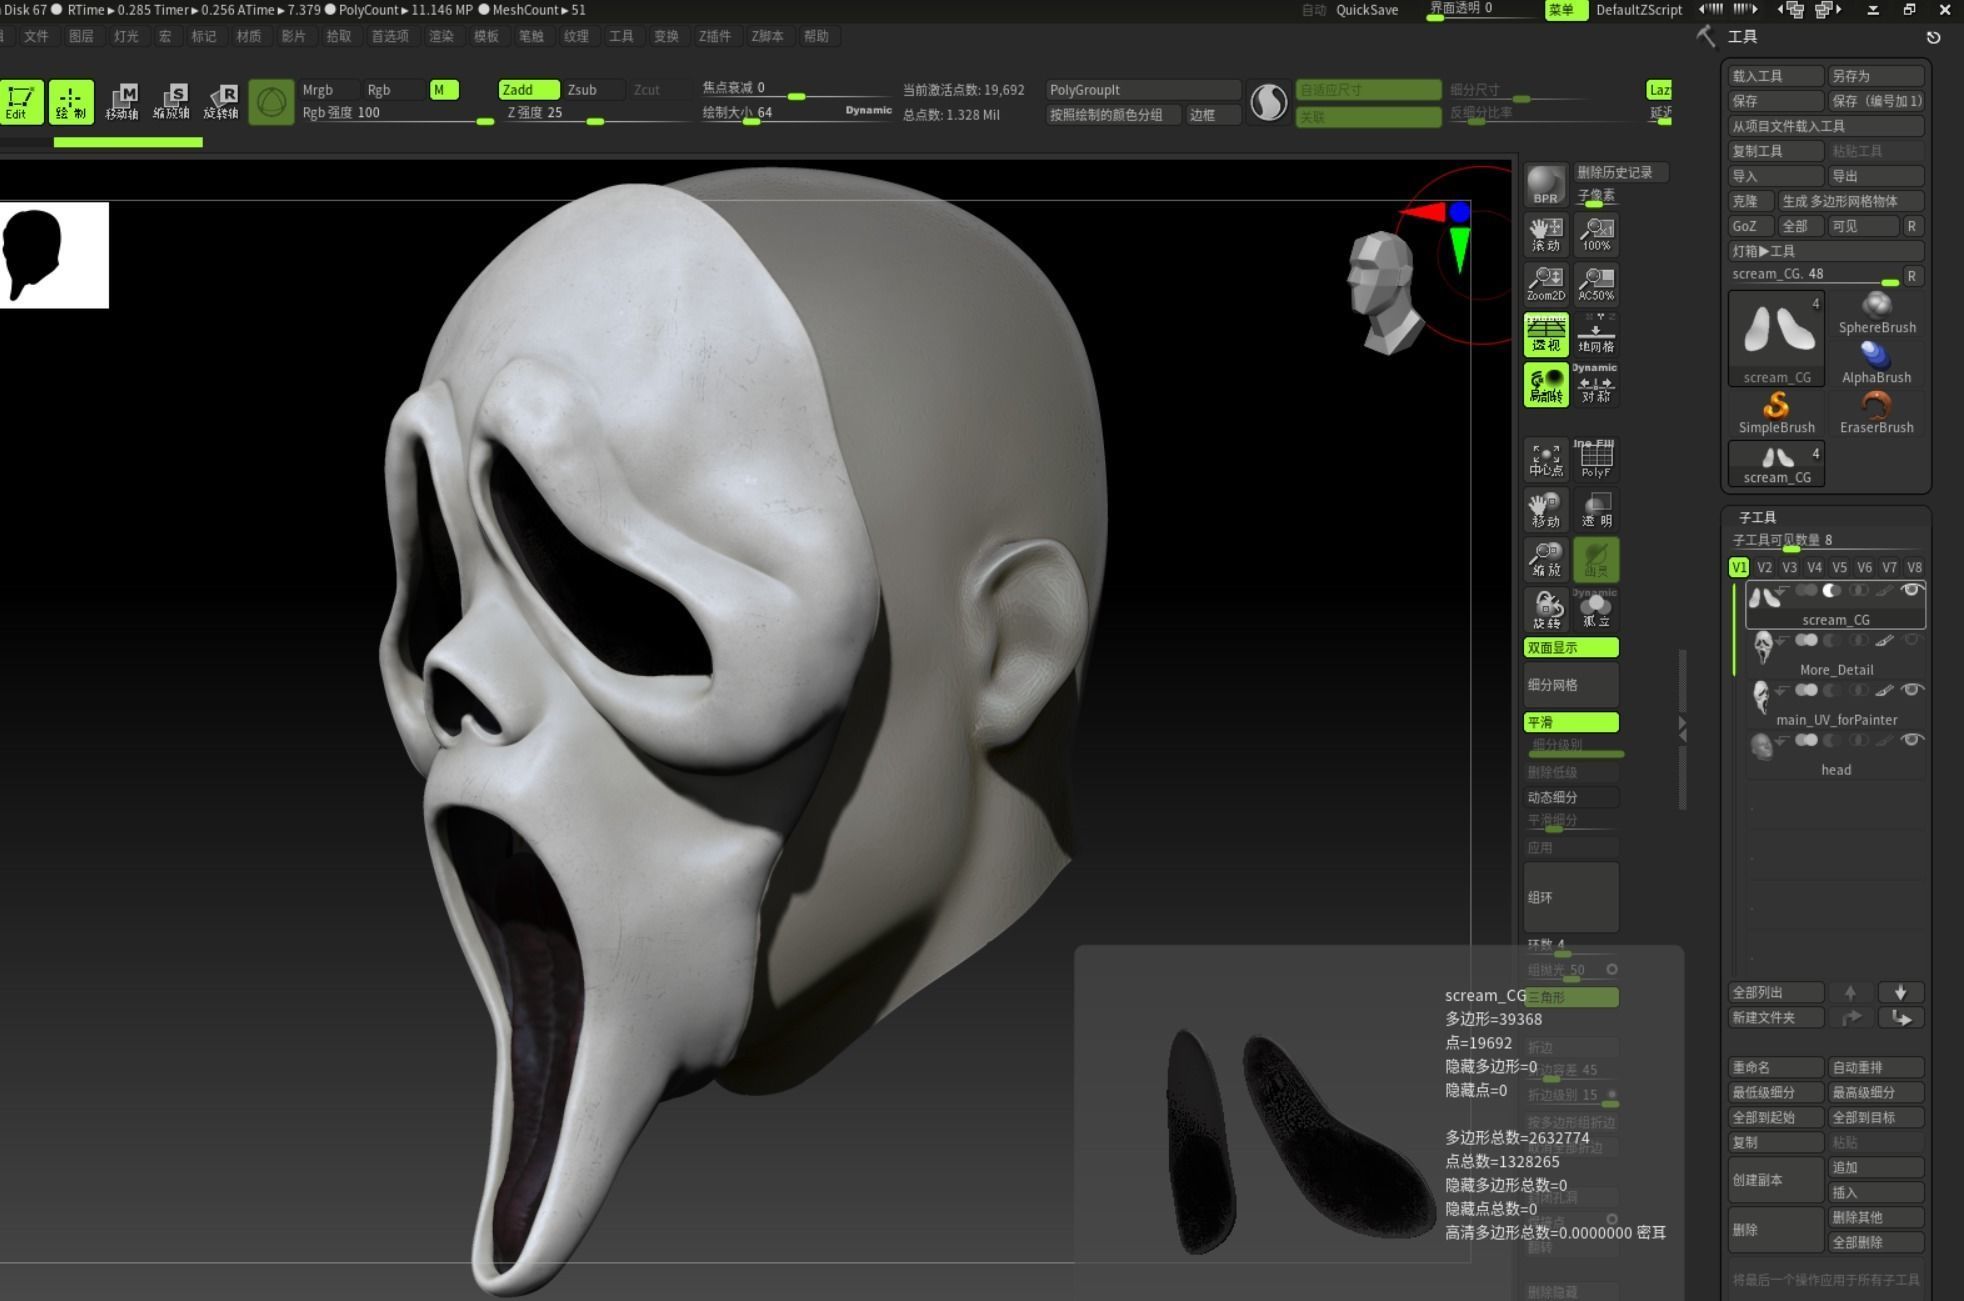This screenshot has height=1301, width=1964.
Task: Open the Z插件 menu
Action: coord(714,36)
